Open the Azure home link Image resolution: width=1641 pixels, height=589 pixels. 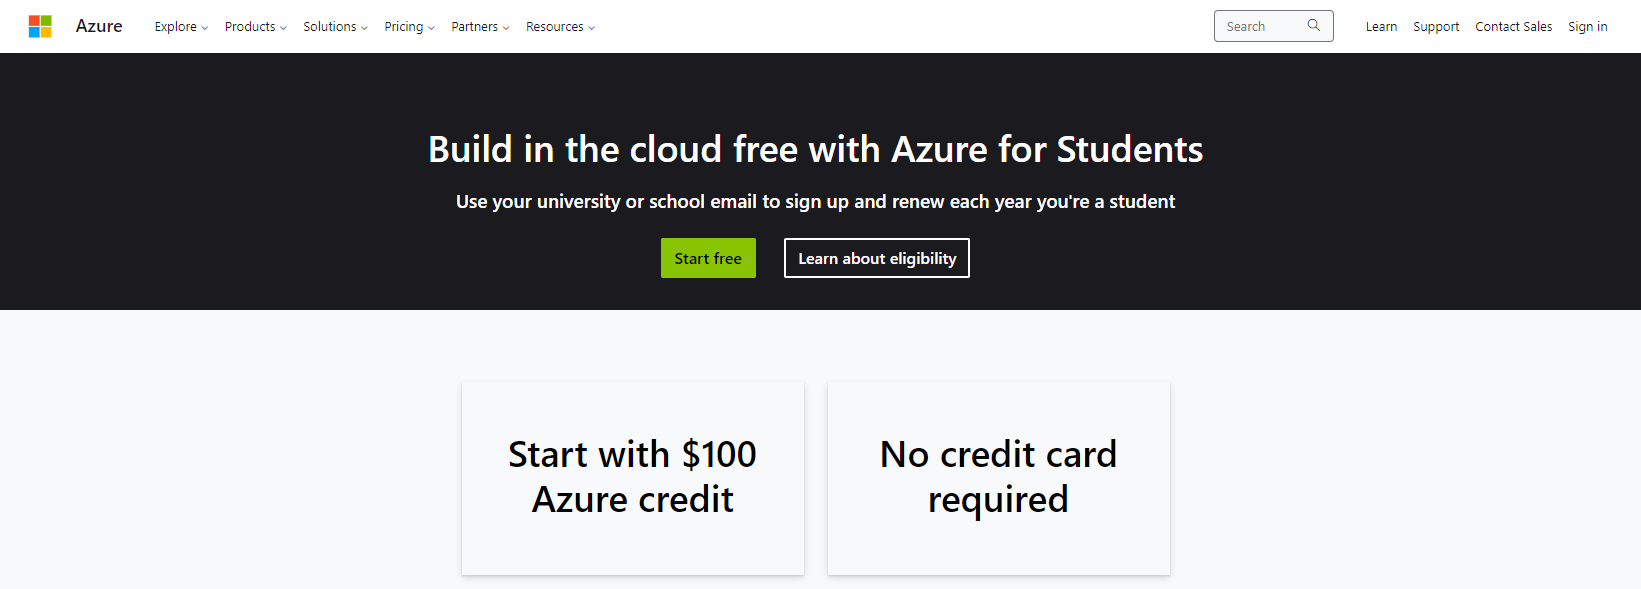pos(99,26)
